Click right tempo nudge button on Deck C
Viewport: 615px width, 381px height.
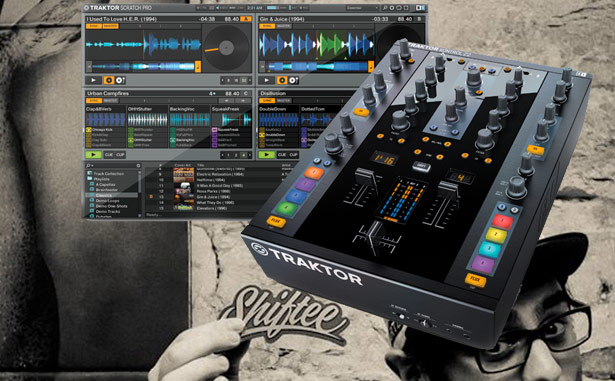coord(243,101)
